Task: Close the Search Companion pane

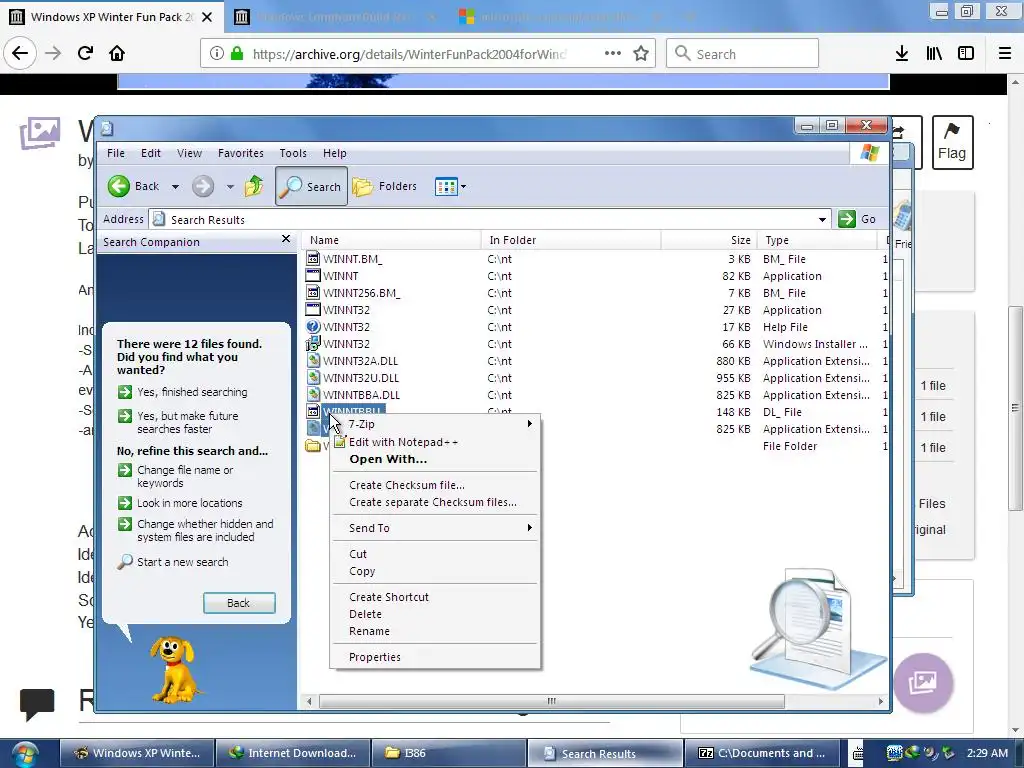Action: (x=285, y=239)
